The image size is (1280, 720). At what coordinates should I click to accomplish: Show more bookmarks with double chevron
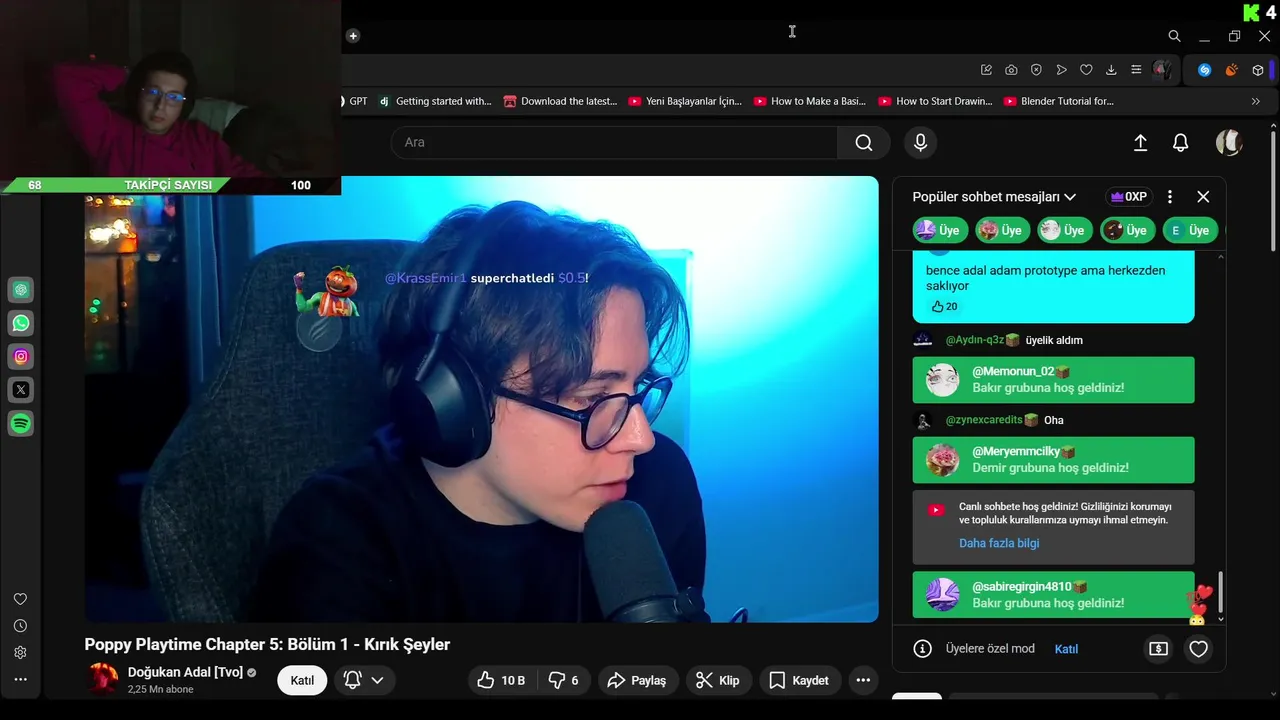pos(1255,101)
